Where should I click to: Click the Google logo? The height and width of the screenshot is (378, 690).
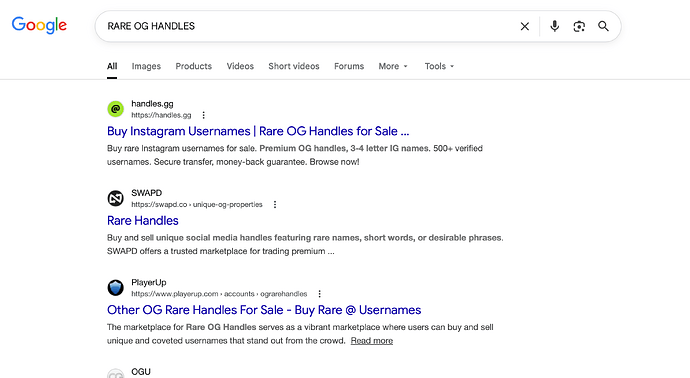[39, 26]
